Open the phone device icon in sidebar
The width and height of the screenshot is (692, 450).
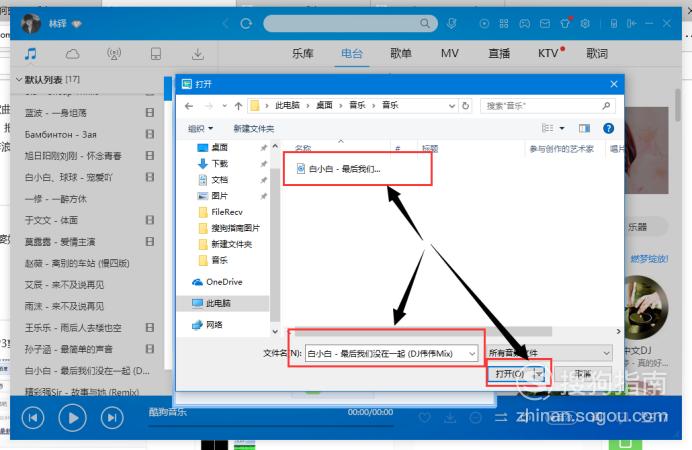point(156,54)
